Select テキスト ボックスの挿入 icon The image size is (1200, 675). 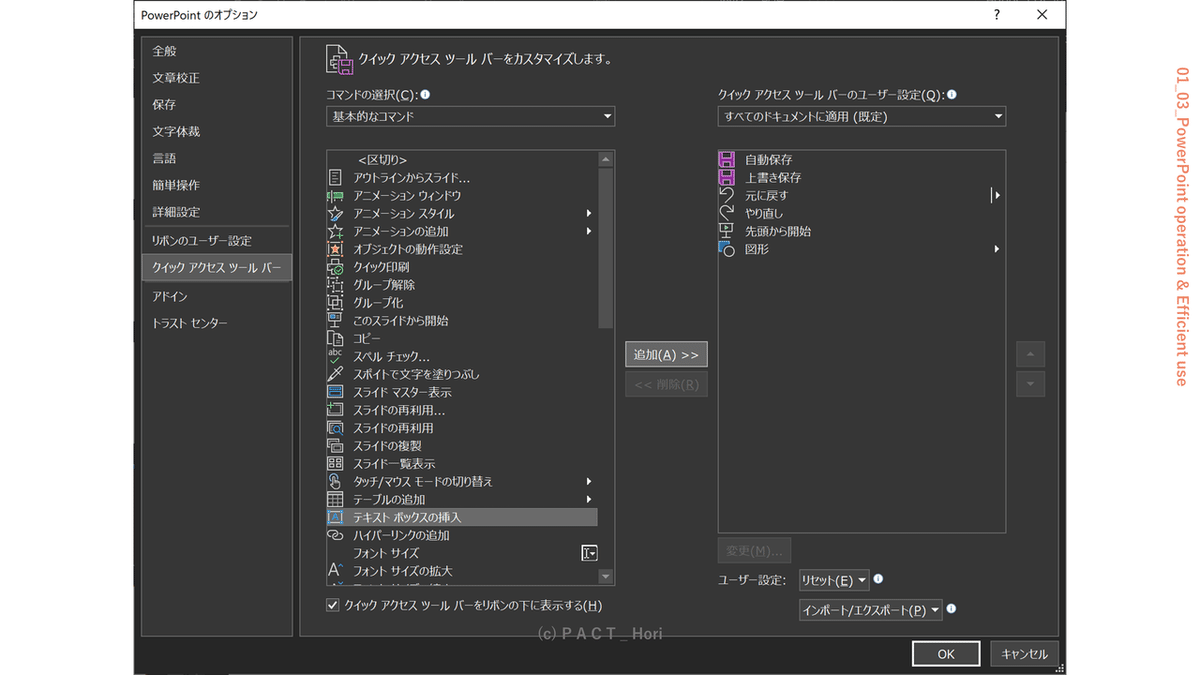tap(335, 518)
